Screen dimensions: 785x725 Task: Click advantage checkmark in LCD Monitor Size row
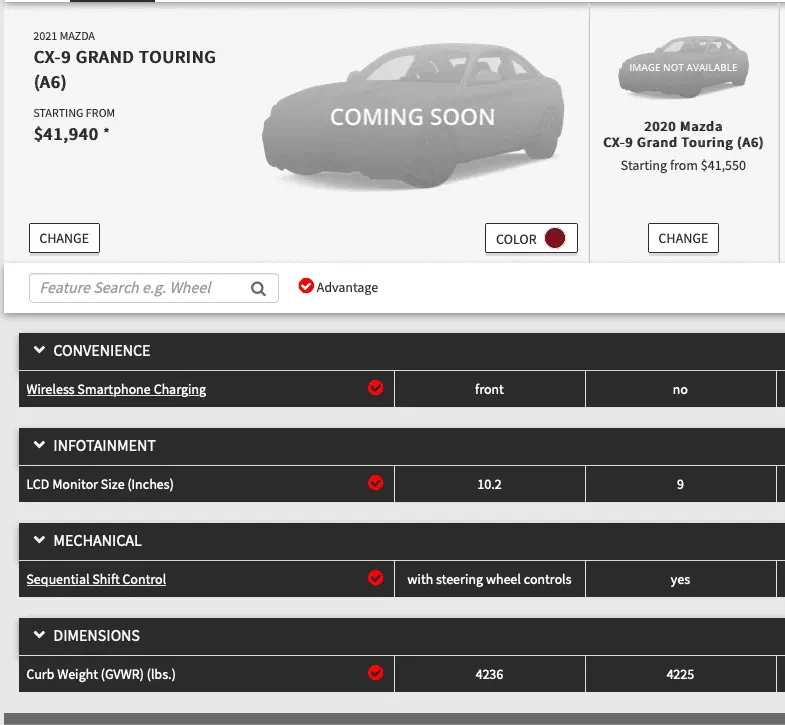point(375,483)
